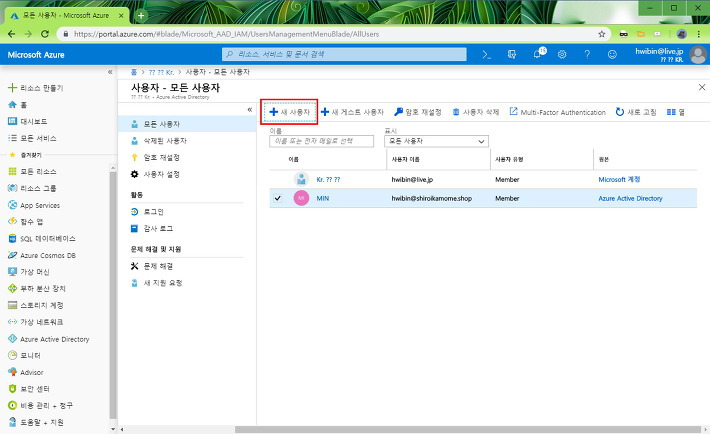Screen dimensions: 710x434
Task: Open 사용자 설정 menu item
Action: 187,174
